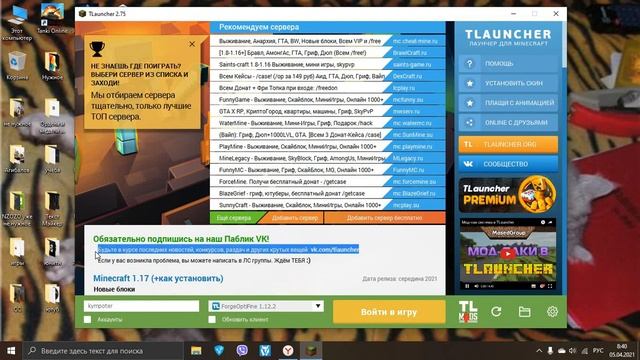The image size is (640, 360).
Task: Select MineLegacy server row
Action: pos(328,158)
